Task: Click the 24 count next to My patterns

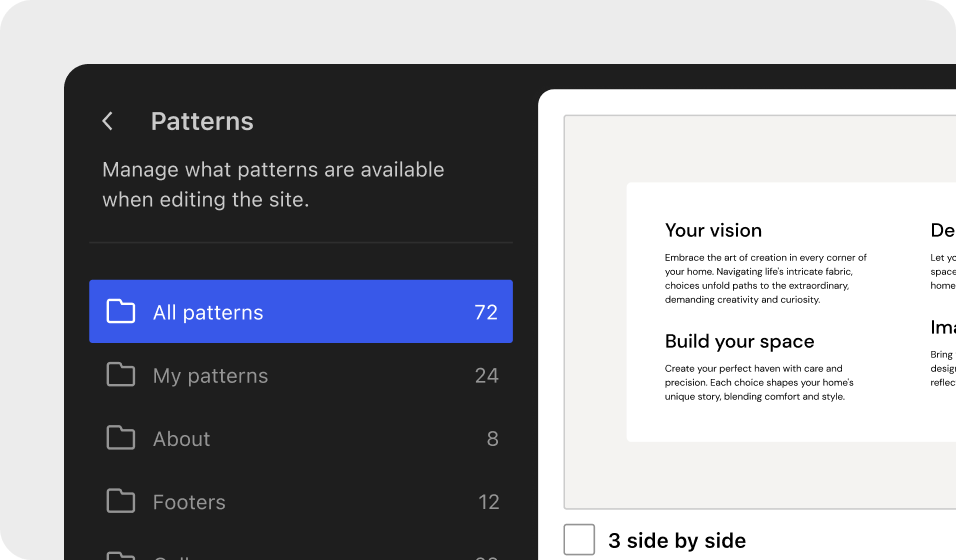Action: 486,376
